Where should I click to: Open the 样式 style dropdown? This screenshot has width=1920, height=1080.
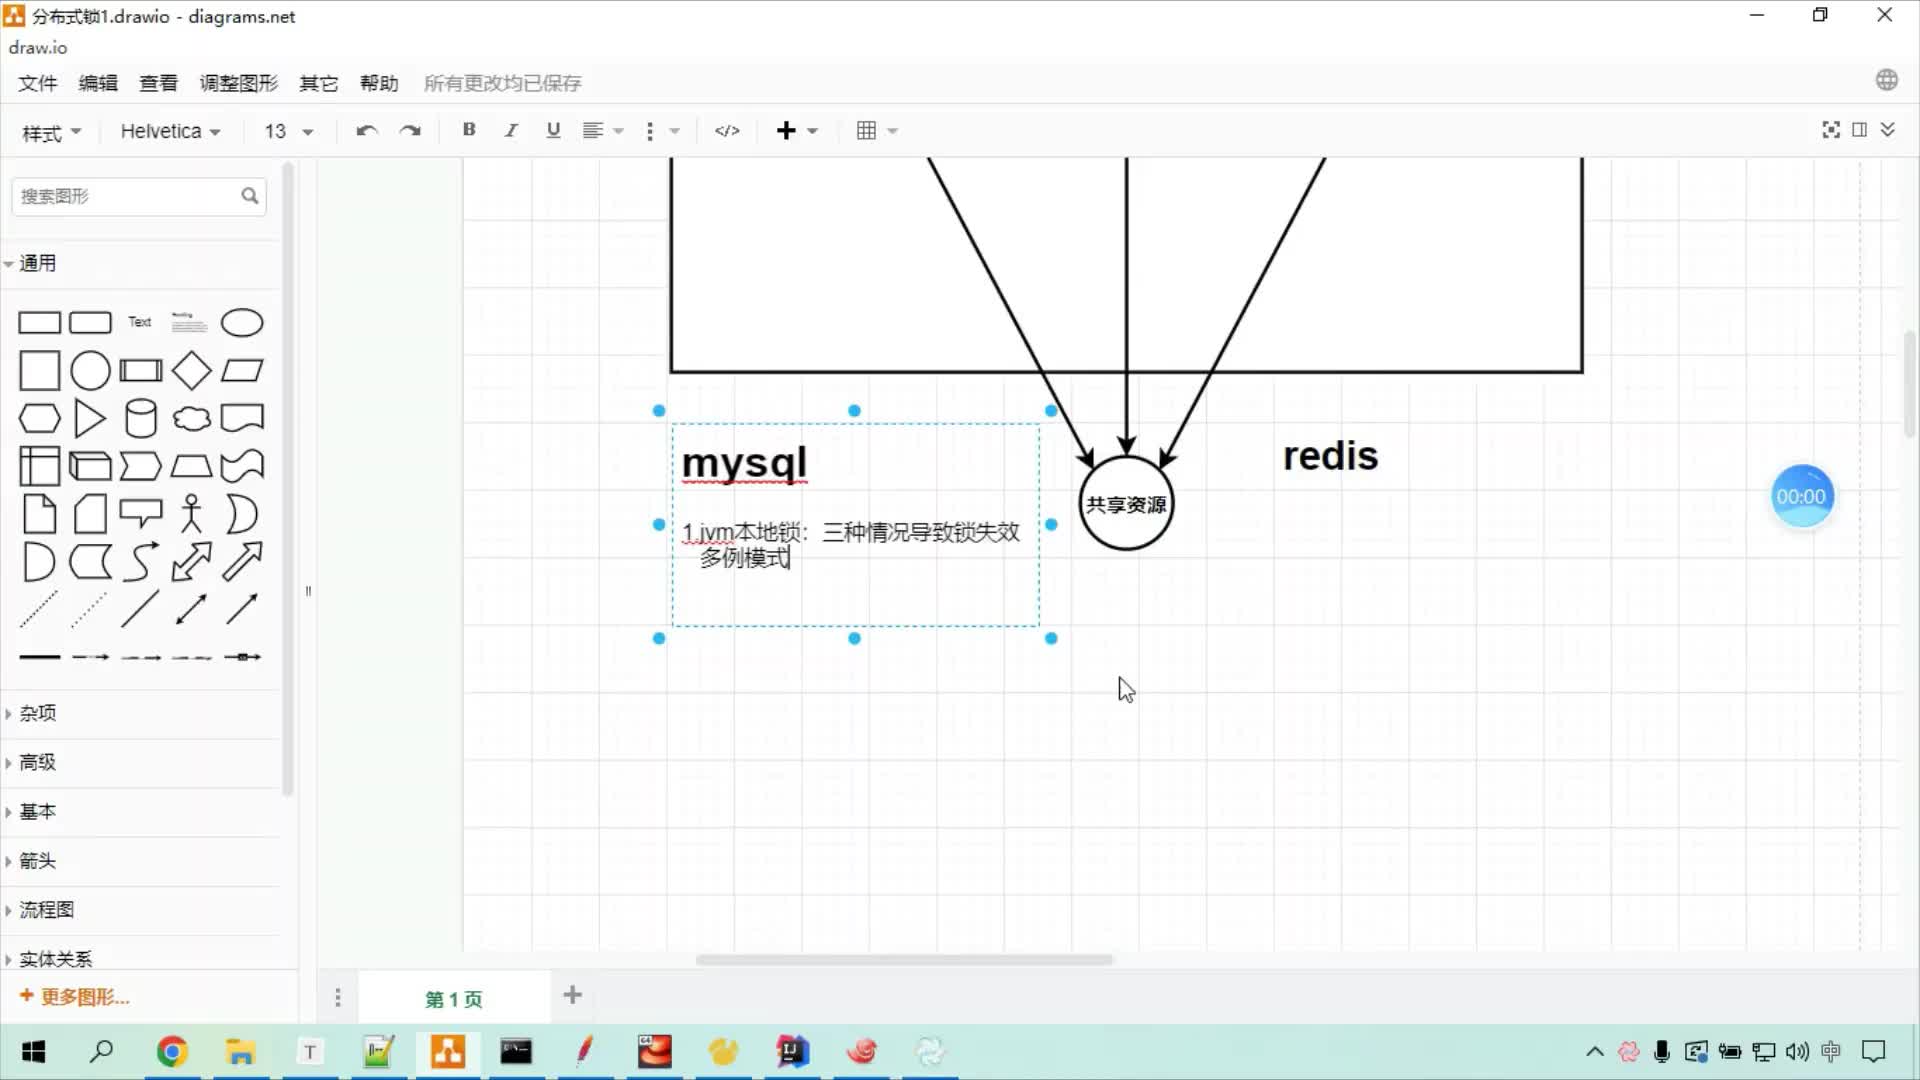click(51, 133)
